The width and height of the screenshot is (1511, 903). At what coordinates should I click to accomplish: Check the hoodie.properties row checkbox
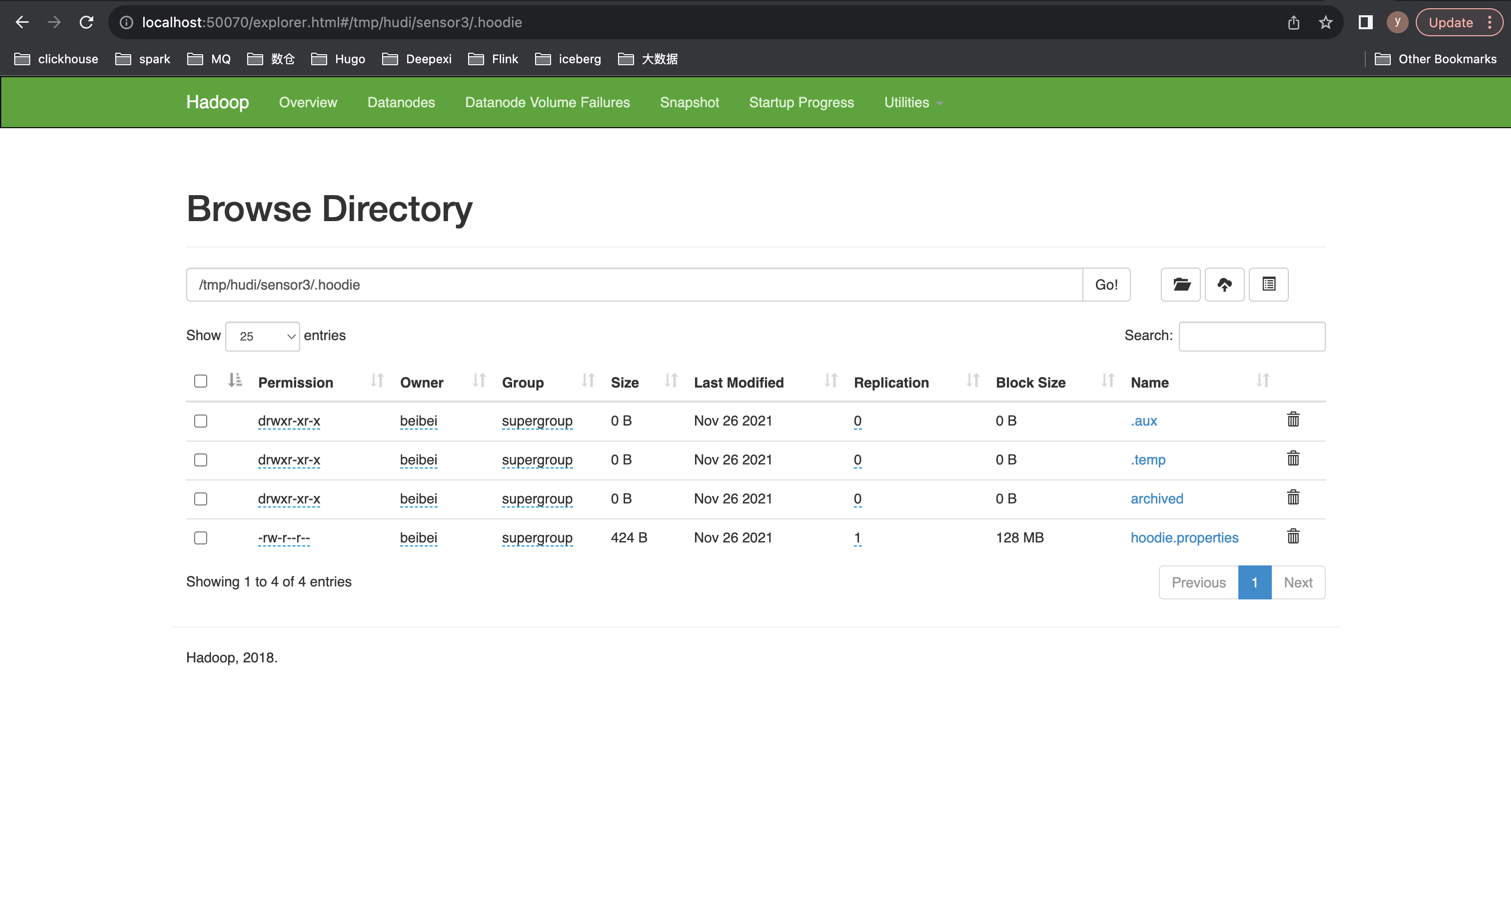201,538
